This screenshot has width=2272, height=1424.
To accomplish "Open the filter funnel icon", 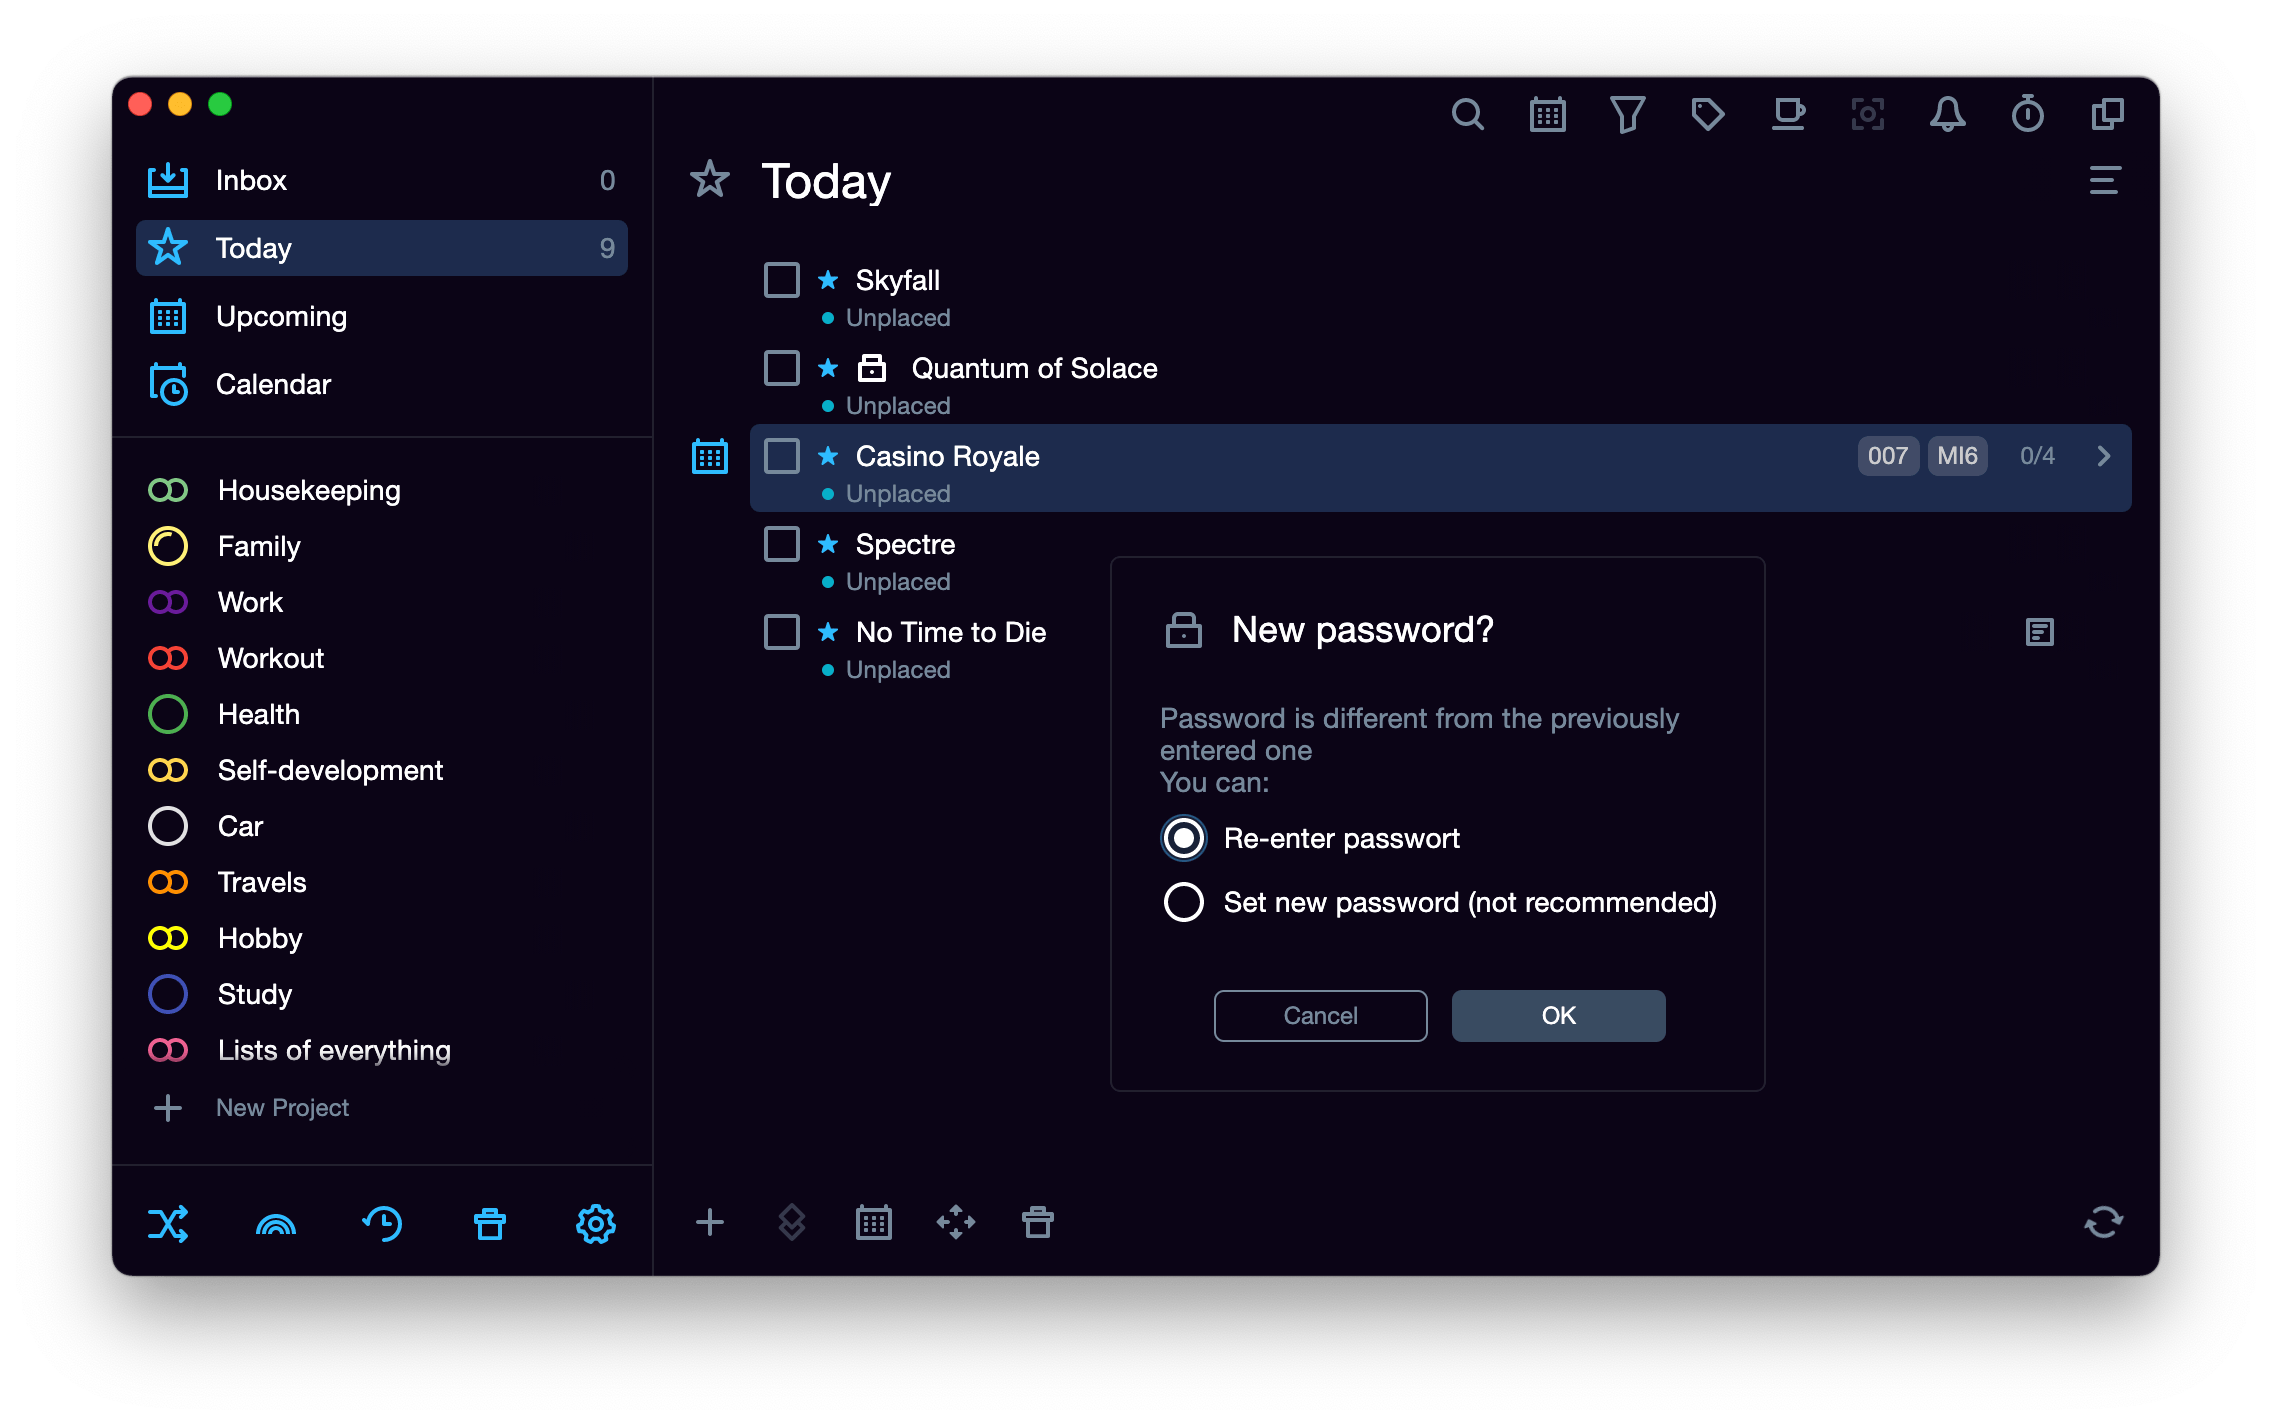I will coord(1627,115).
